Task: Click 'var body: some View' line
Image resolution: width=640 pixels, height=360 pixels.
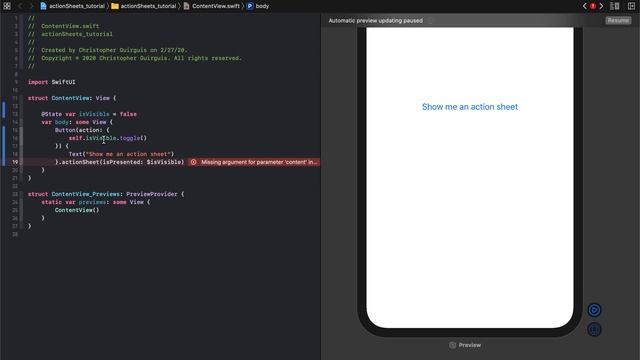Action: pos(77,122)
